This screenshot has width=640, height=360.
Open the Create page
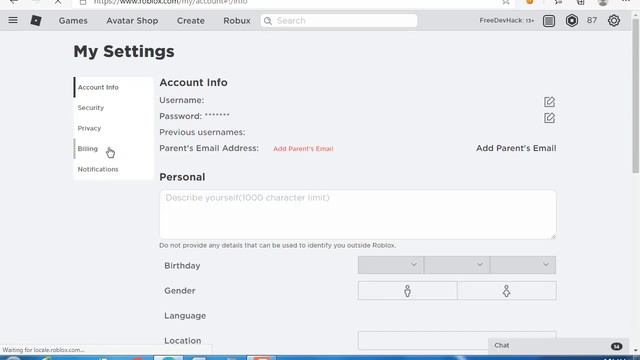(191, 21)
